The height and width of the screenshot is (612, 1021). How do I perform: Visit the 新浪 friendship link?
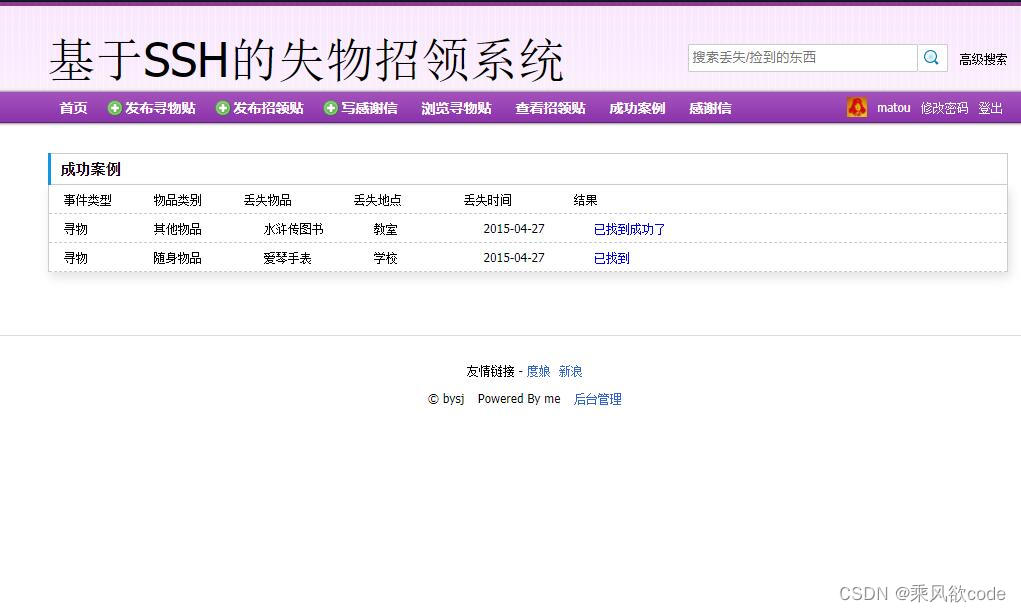point(570,371)
